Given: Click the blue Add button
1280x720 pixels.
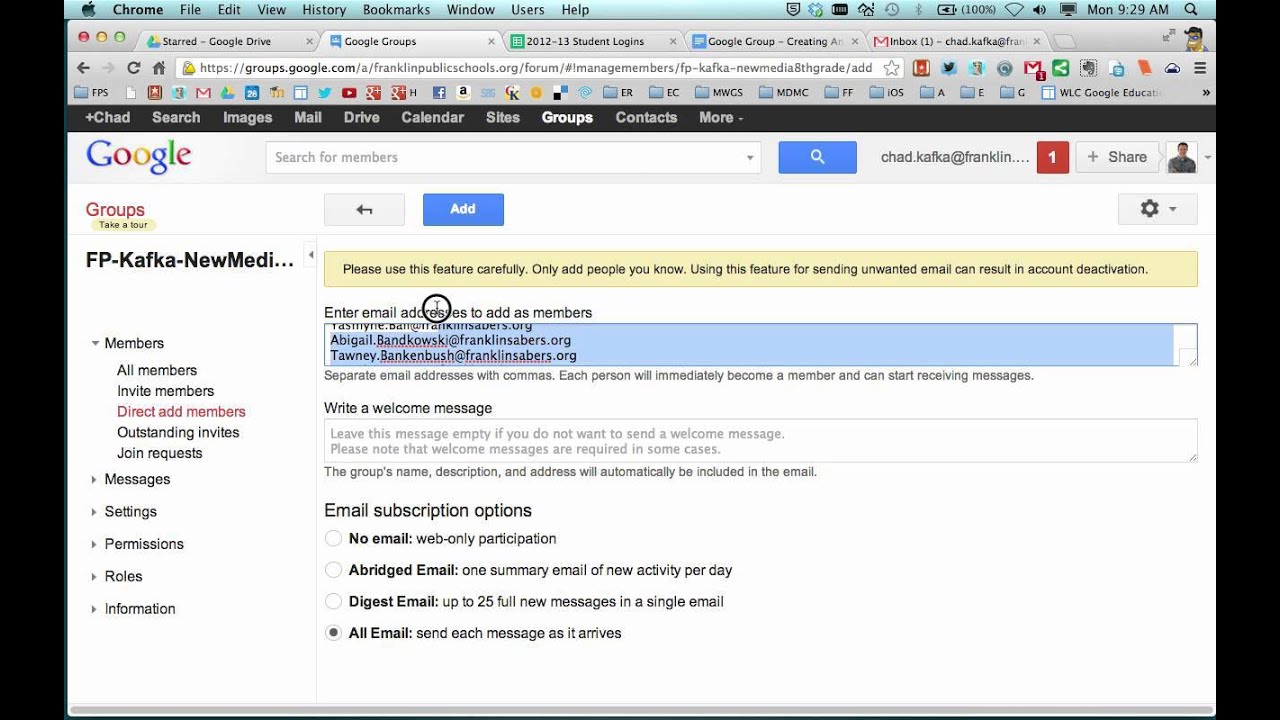Looking at the screenshot, I should click(463, 209).
